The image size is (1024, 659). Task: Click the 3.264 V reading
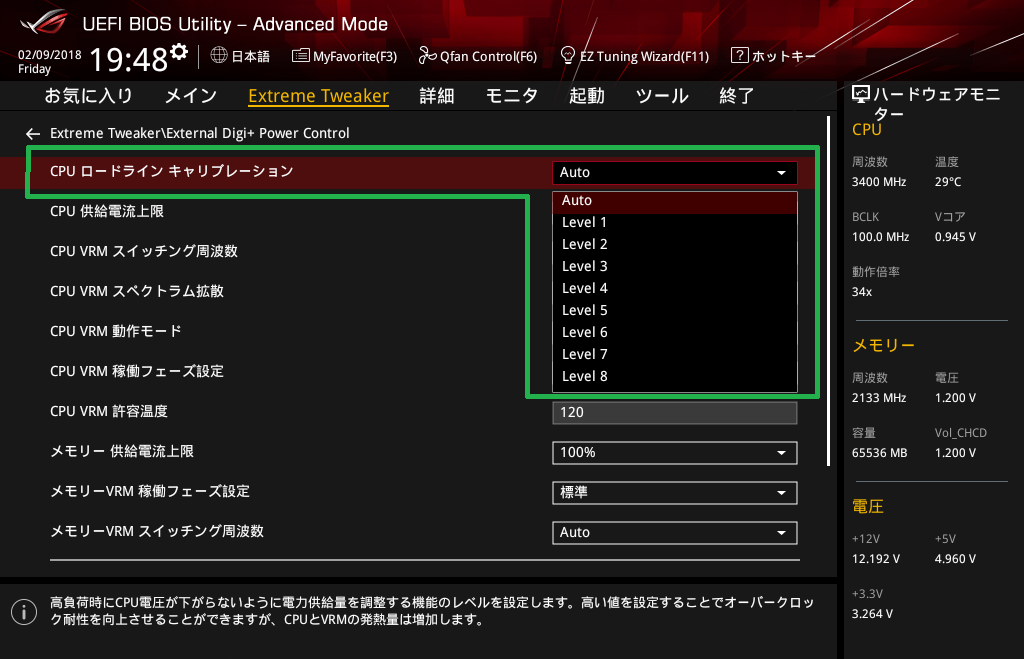coord(872,614)
